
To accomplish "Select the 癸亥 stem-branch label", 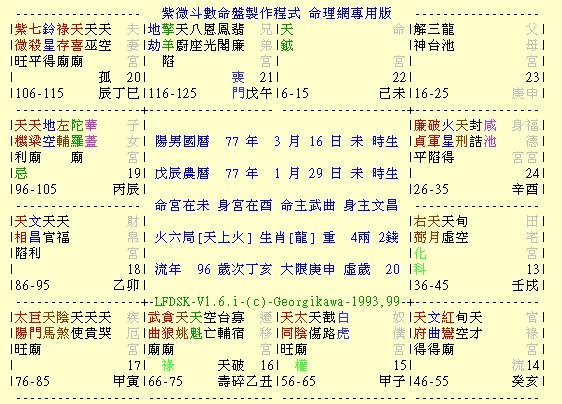I will (525, 381).
